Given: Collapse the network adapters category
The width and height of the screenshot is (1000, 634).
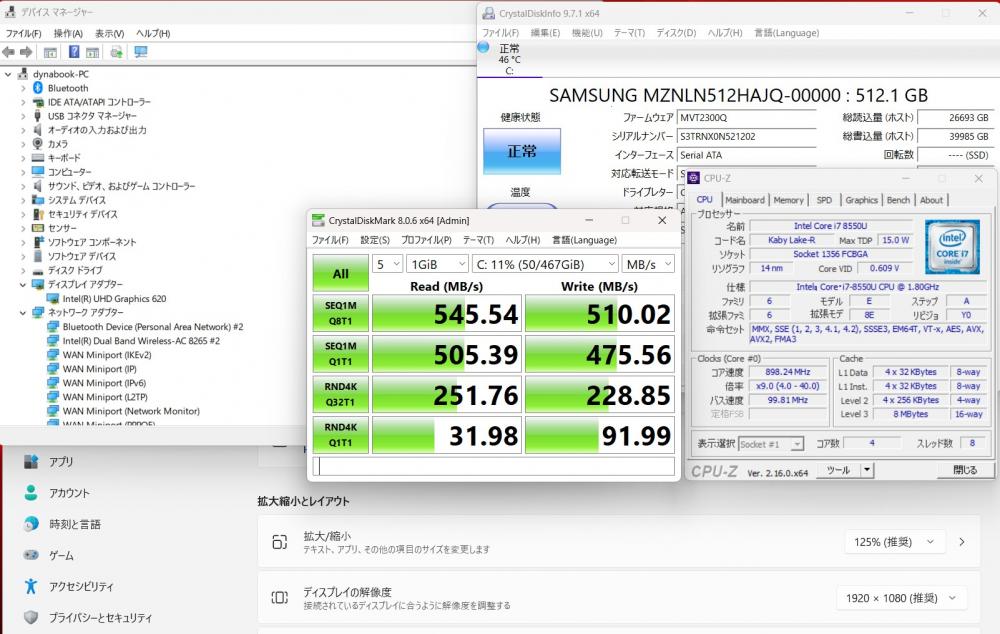Looking at the screenshot, I should pyautogui.click(x=23, y=312).
